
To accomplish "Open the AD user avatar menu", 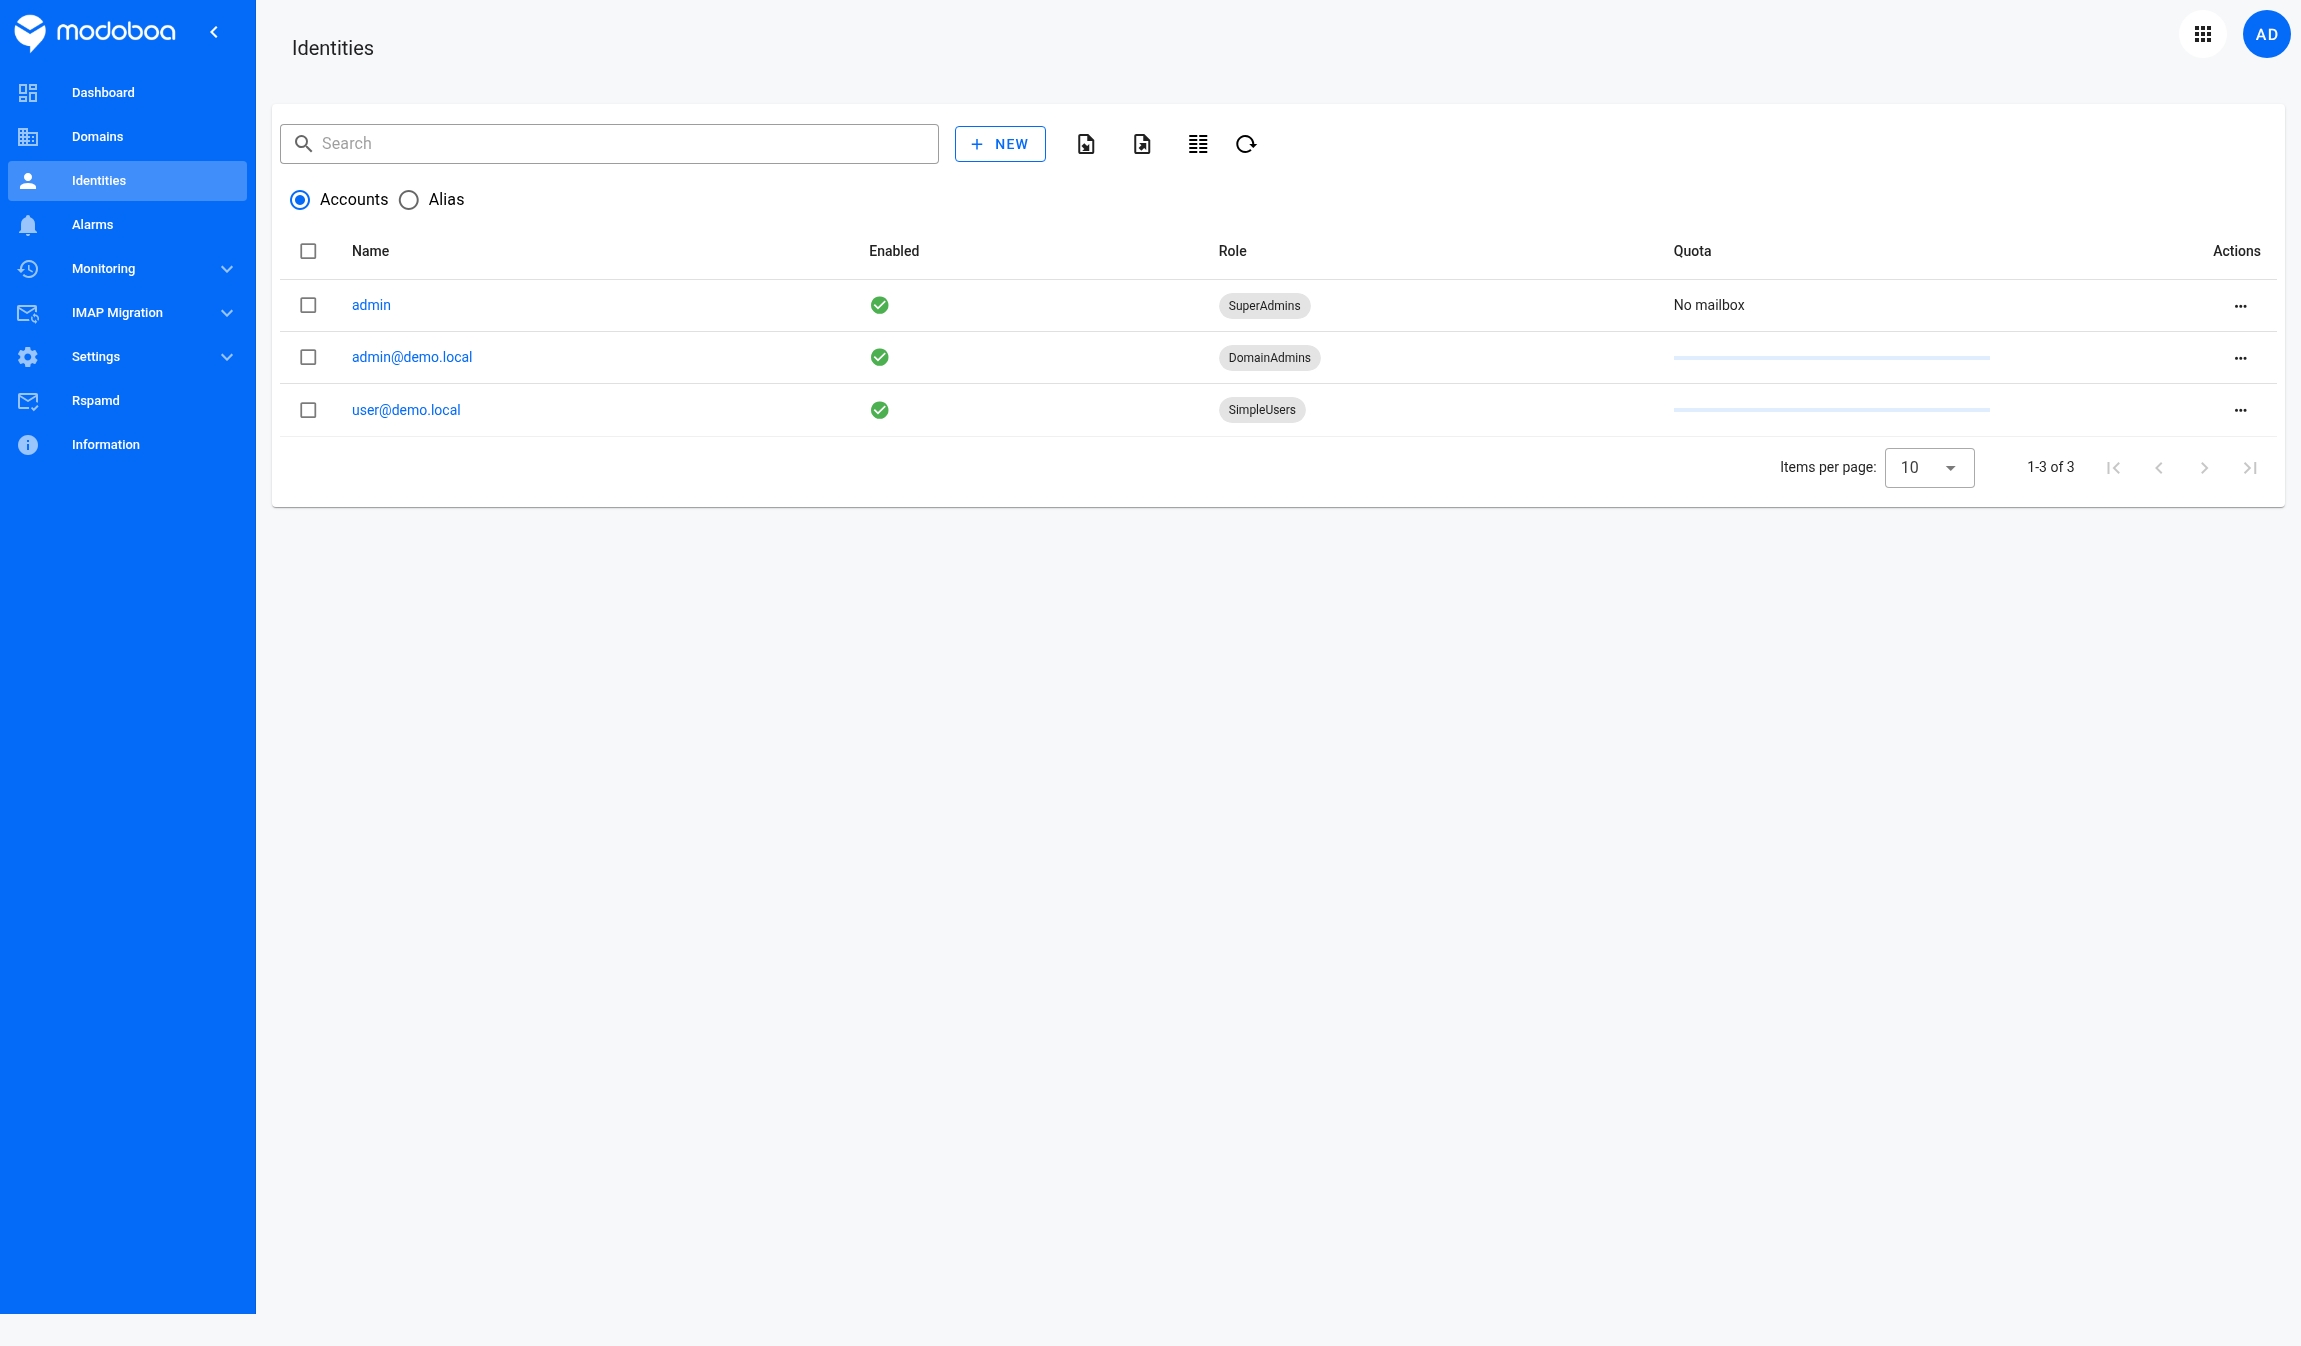I will [2266, 34].
